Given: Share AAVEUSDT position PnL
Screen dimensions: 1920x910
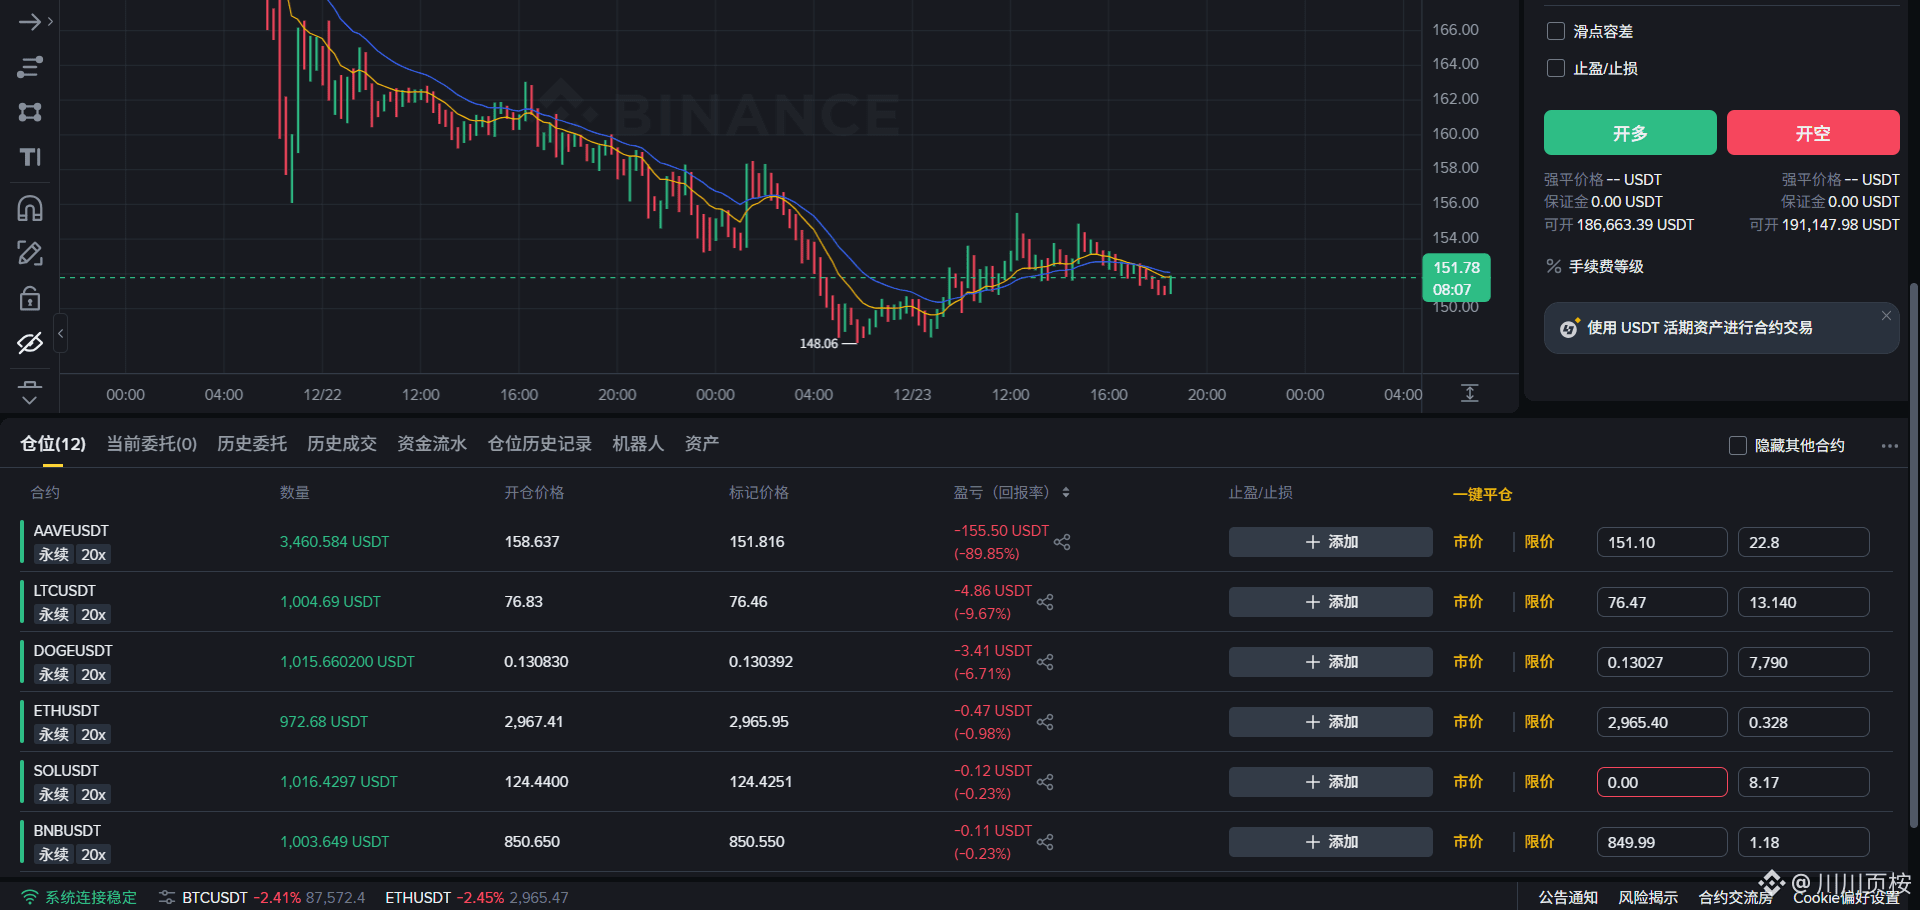Looking at the screenshot, I should point(1062,542).
